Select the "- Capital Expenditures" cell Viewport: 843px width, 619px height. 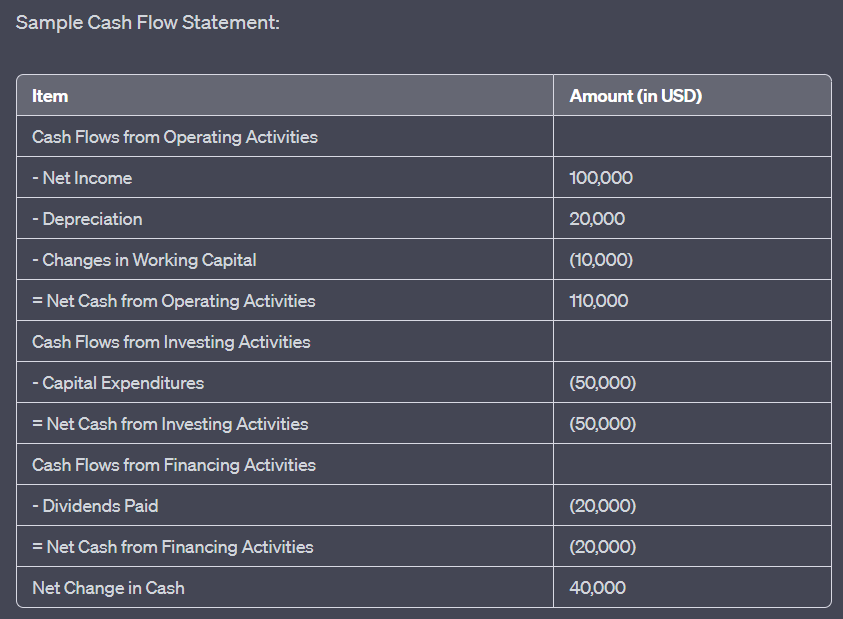tap(118, 383)
